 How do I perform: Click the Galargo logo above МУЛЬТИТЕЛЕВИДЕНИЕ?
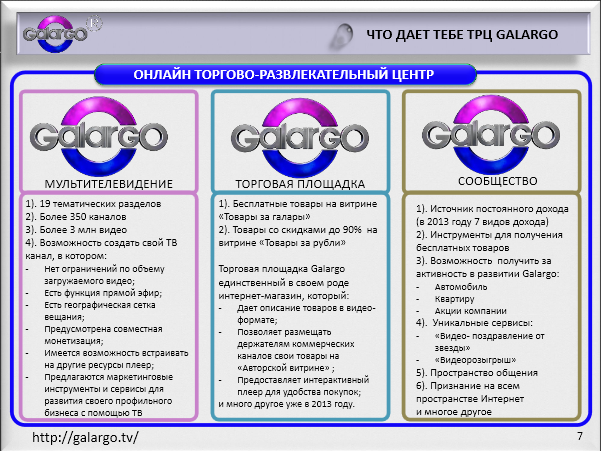99,136
